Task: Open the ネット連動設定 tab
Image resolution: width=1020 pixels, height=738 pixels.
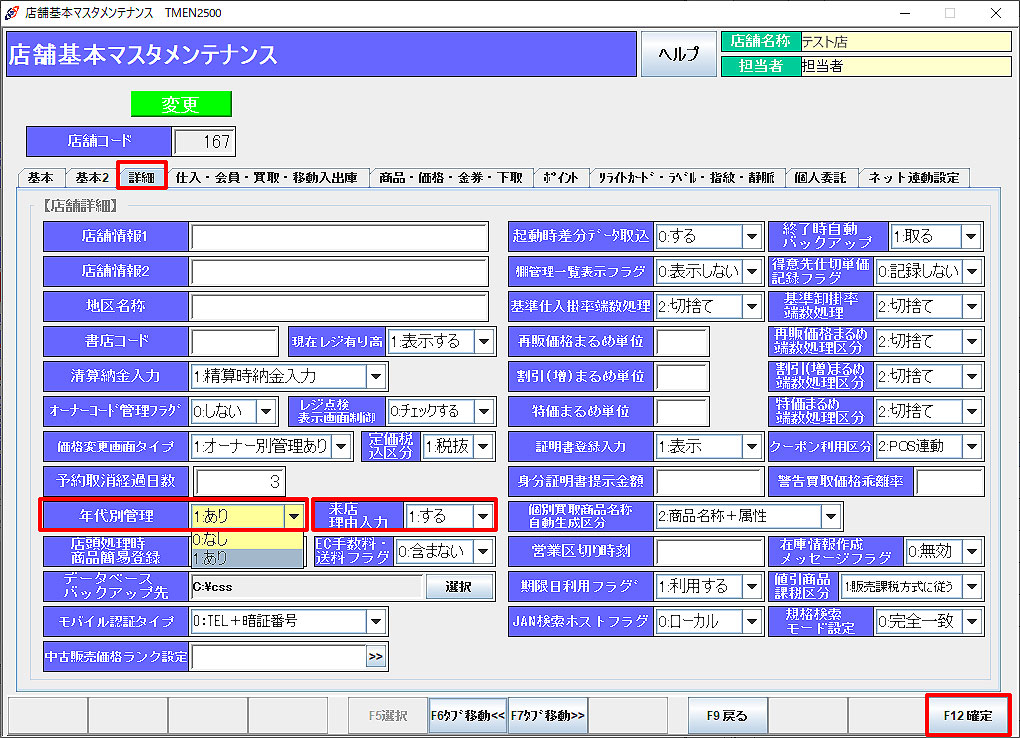Action: [913, 178]
